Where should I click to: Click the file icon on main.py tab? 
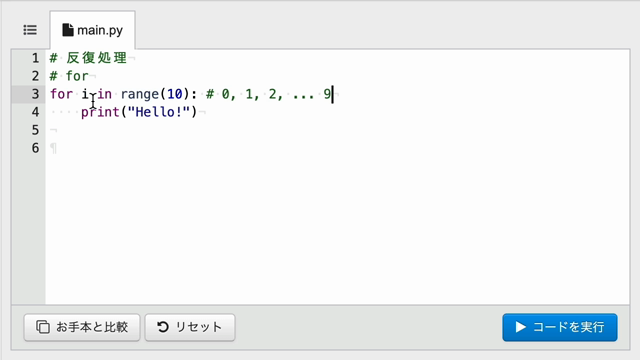coord(68,30)
